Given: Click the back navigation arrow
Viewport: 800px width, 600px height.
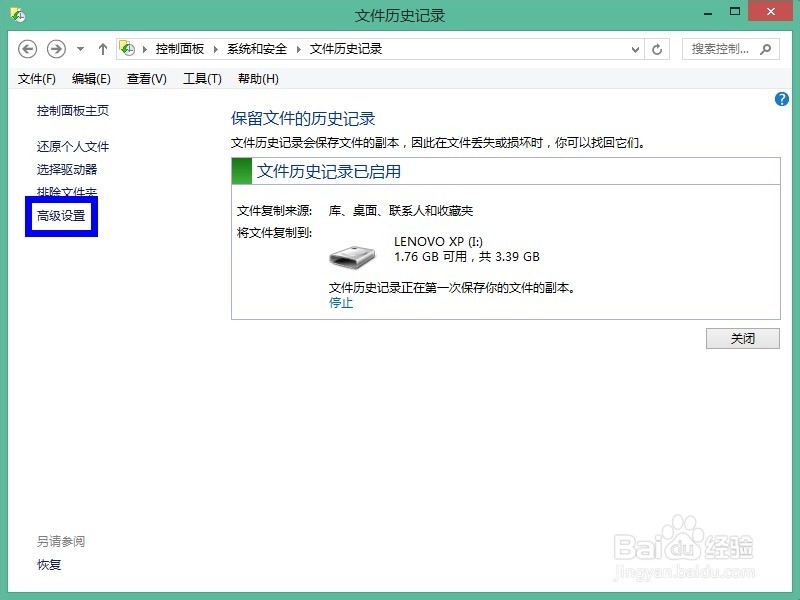Looking at the screenshot, I should [x=27, y=48].
